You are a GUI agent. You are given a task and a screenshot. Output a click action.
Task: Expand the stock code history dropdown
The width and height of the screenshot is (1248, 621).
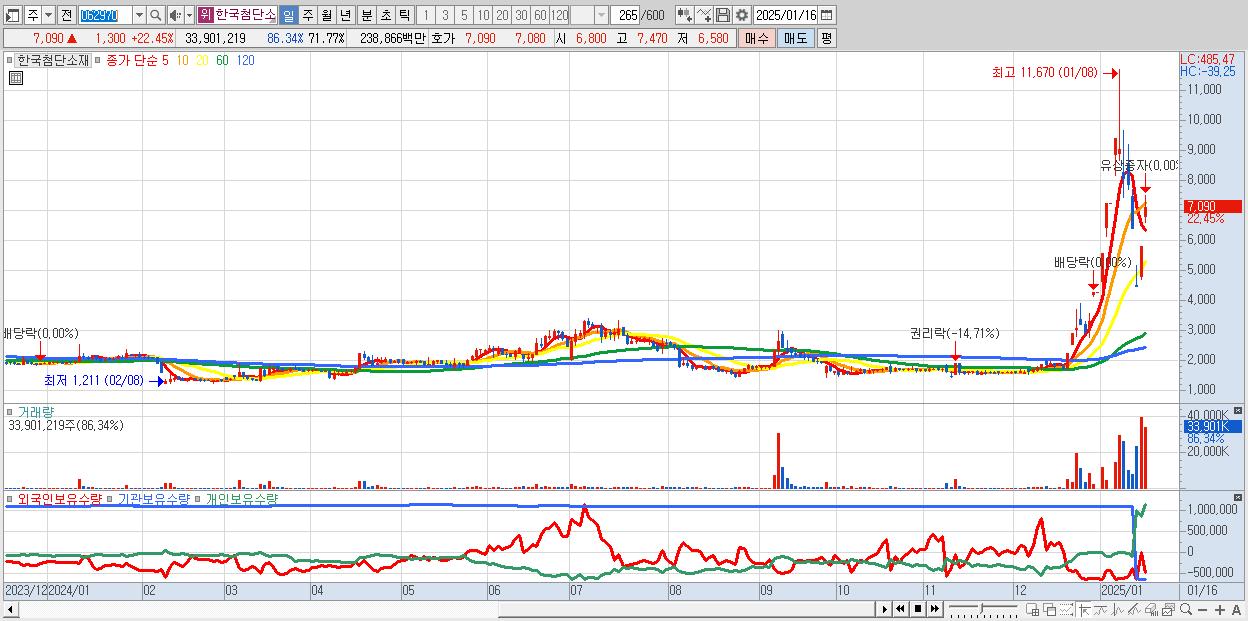[x=139, y=15]
